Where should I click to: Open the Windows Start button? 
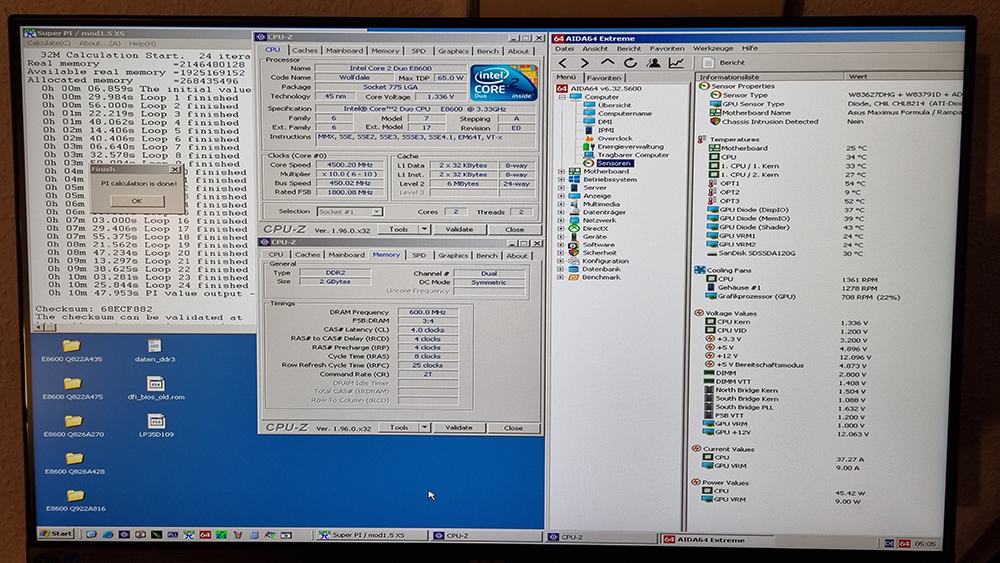coord(57,533)
